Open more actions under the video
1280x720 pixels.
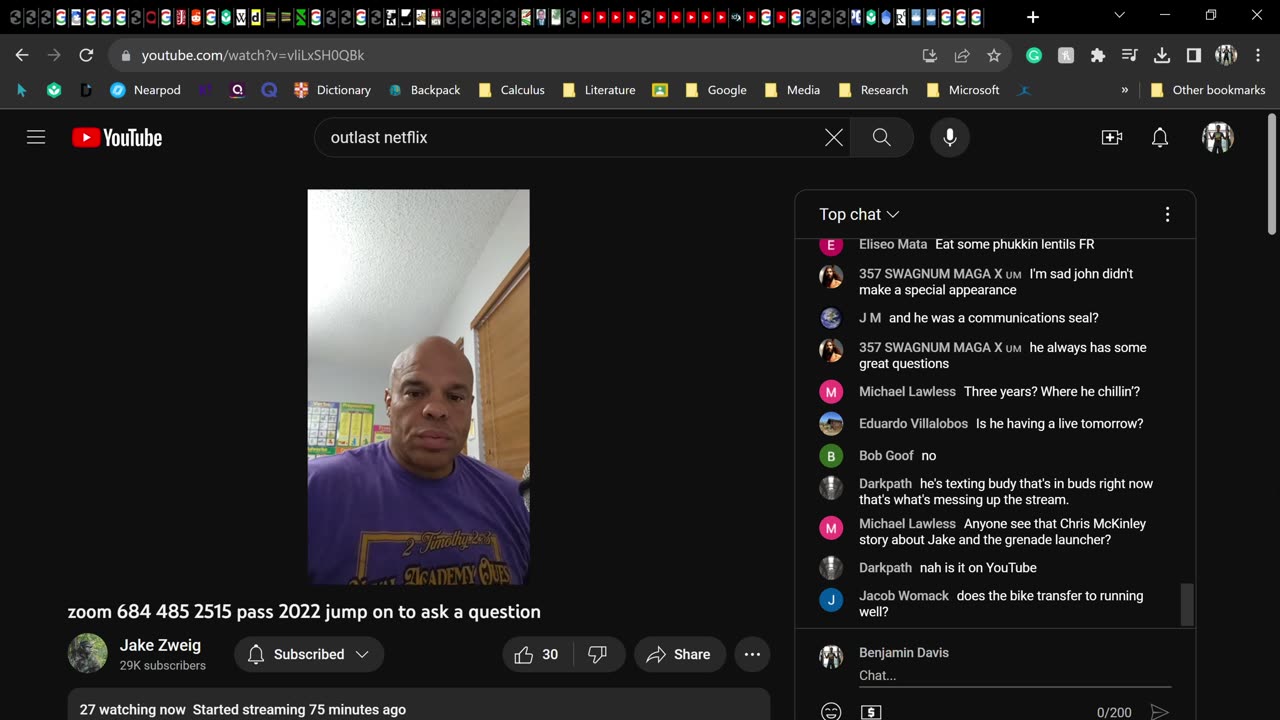[752, 654]
